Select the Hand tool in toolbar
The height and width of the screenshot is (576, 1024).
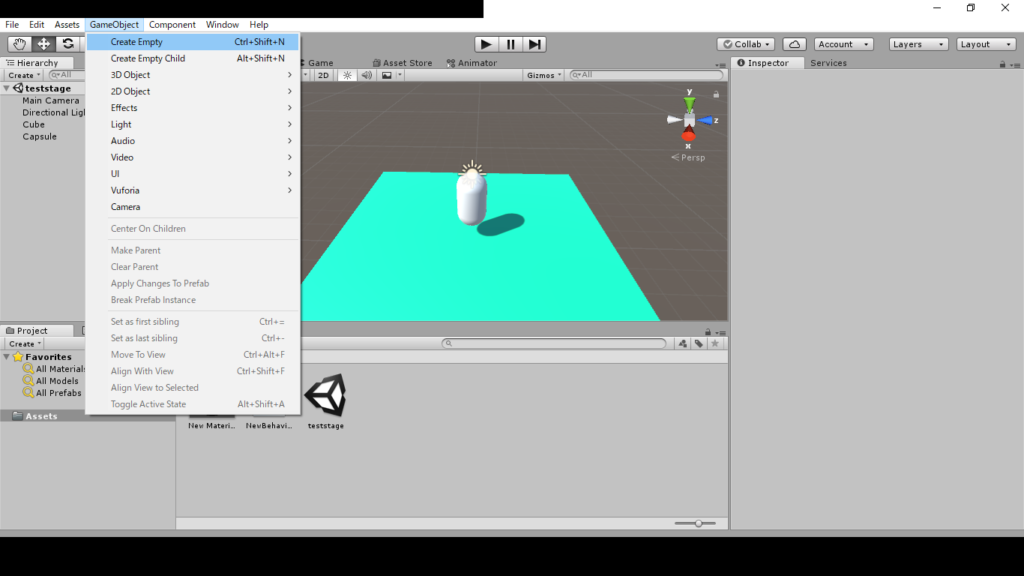[19, 44]
